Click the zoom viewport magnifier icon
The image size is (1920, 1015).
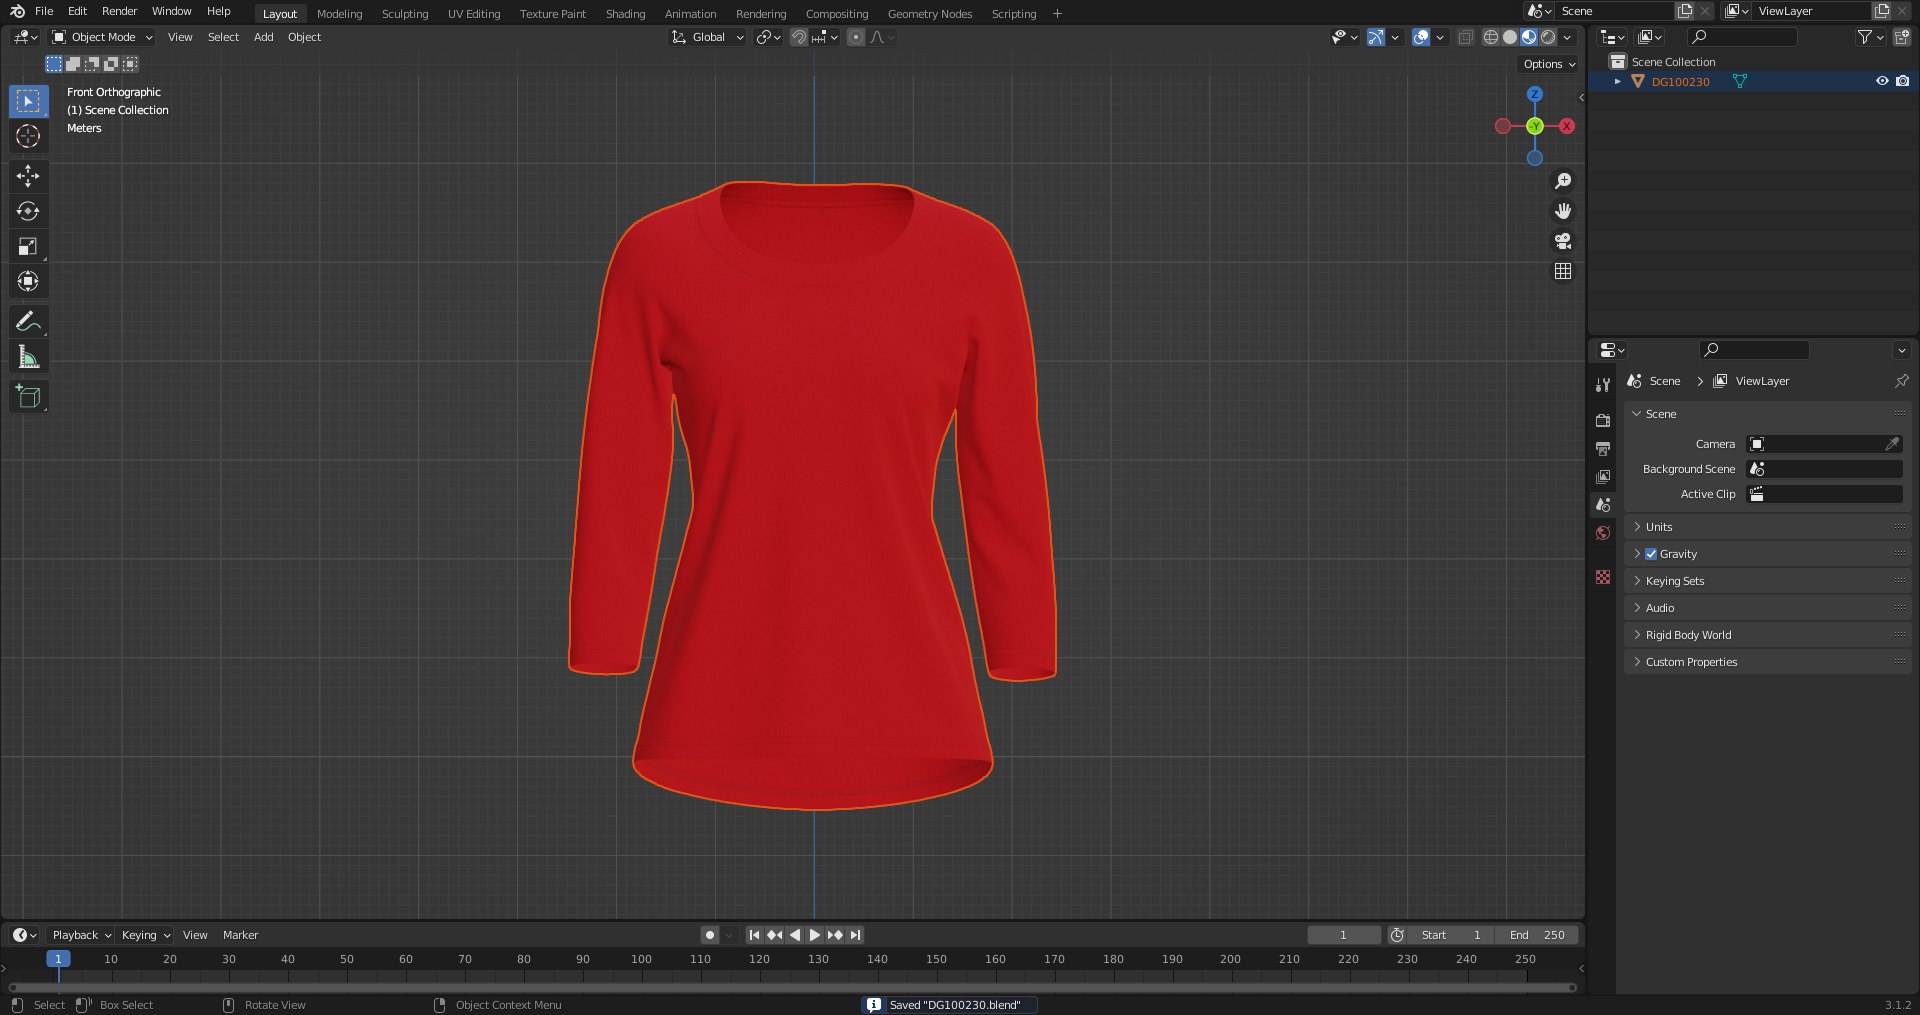click(1563, 181)
